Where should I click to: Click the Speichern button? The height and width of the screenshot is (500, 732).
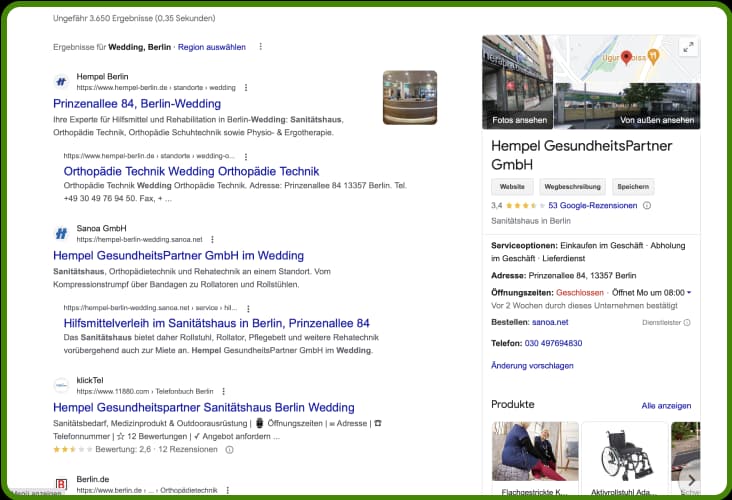(633, 187)
